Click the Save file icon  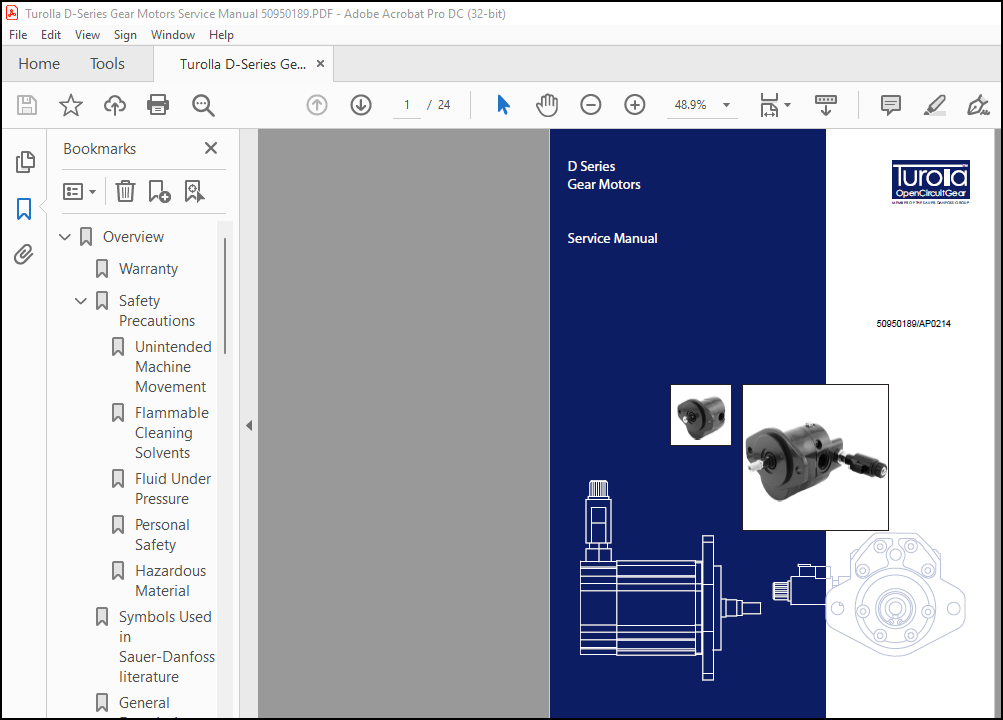tap(27, 105)
